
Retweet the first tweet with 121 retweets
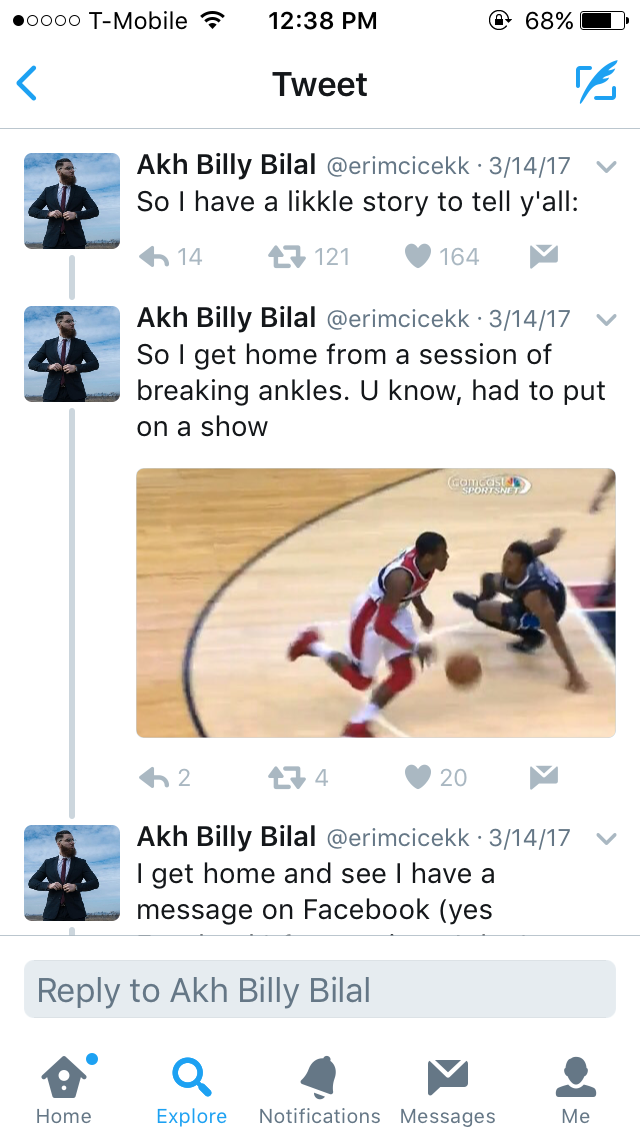click(x=287, y=256)
